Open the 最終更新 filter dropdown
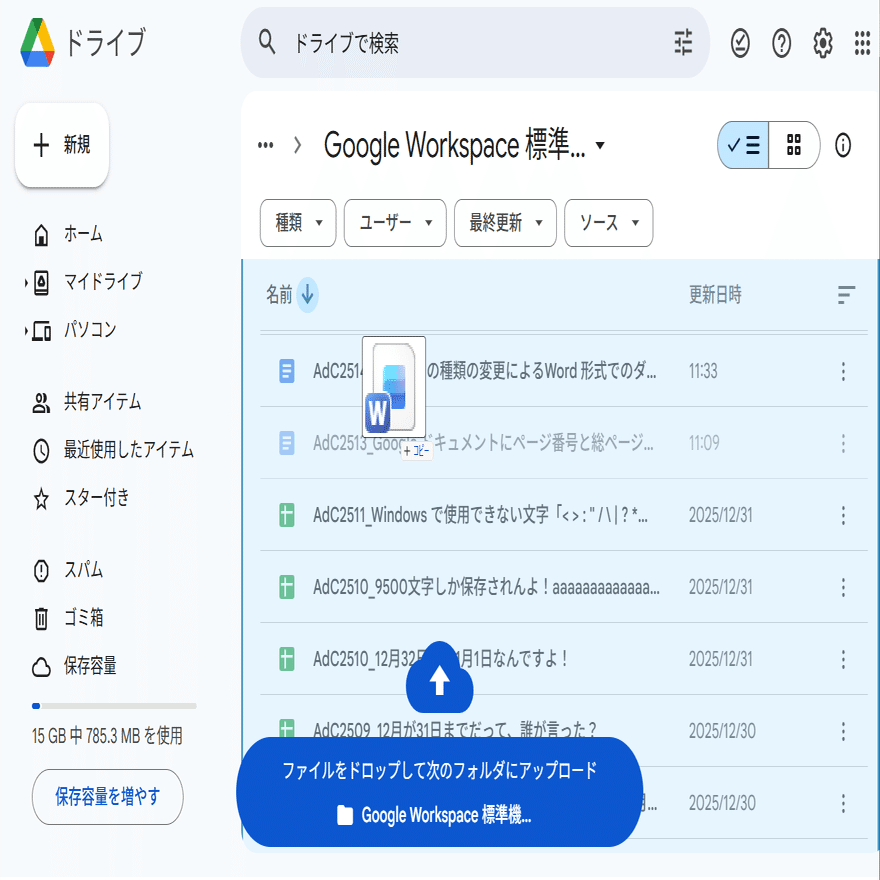 (506, 223)
